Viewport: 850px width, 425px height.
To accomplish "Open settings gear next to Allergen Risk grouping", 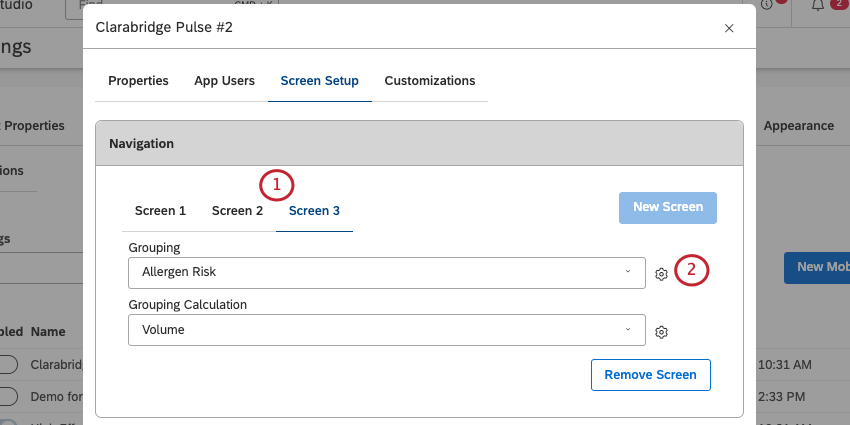I will [x=661, y=274].
